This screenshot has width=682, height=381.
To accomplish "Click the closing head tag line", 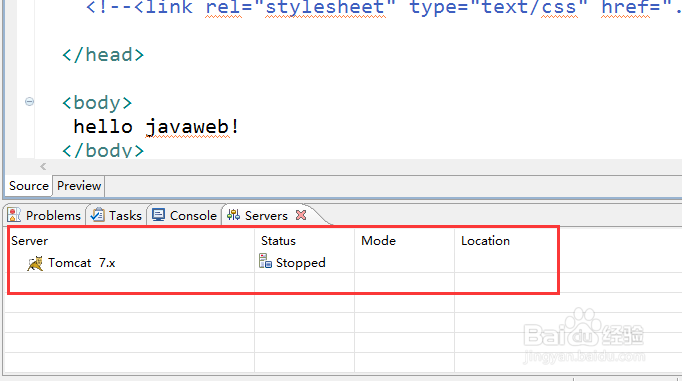I will pos(103,55).
